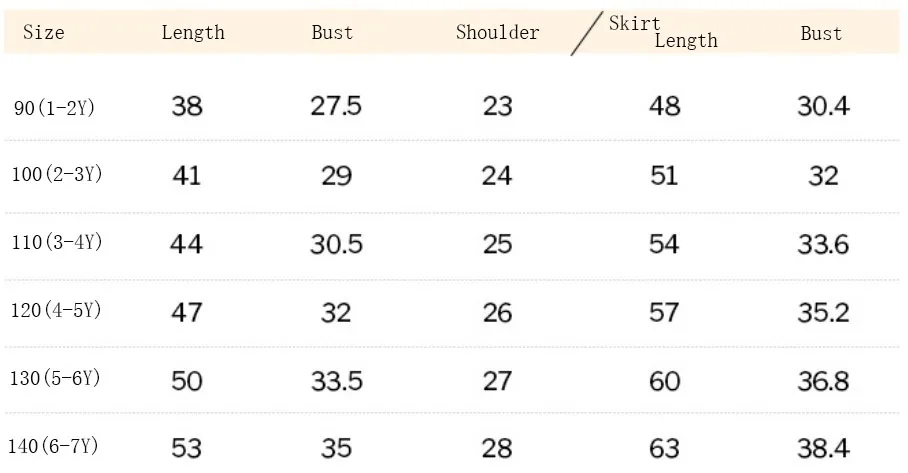Click the 140(6-7Y) size label

tap(53, 446)
